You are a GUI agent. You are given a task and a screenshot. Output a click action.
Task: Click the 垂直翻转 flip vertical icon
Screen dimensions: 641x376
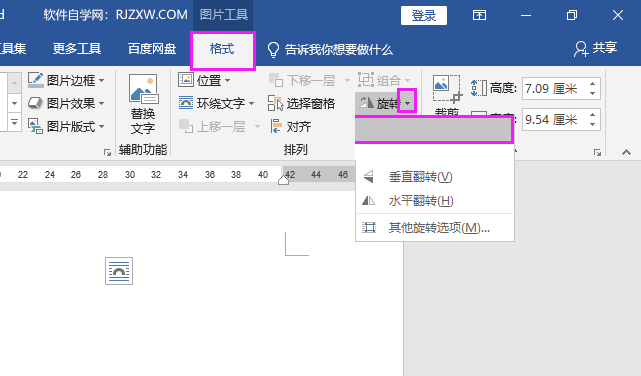click(368, 177)
